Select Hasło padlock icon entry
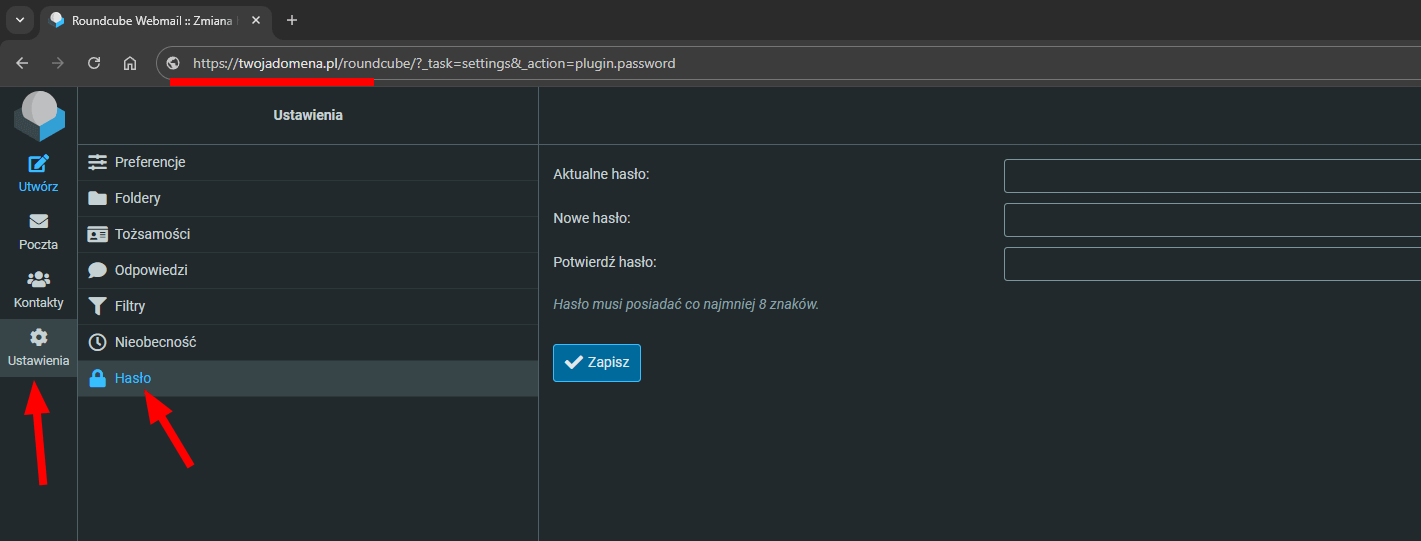 tap(97, 378)
